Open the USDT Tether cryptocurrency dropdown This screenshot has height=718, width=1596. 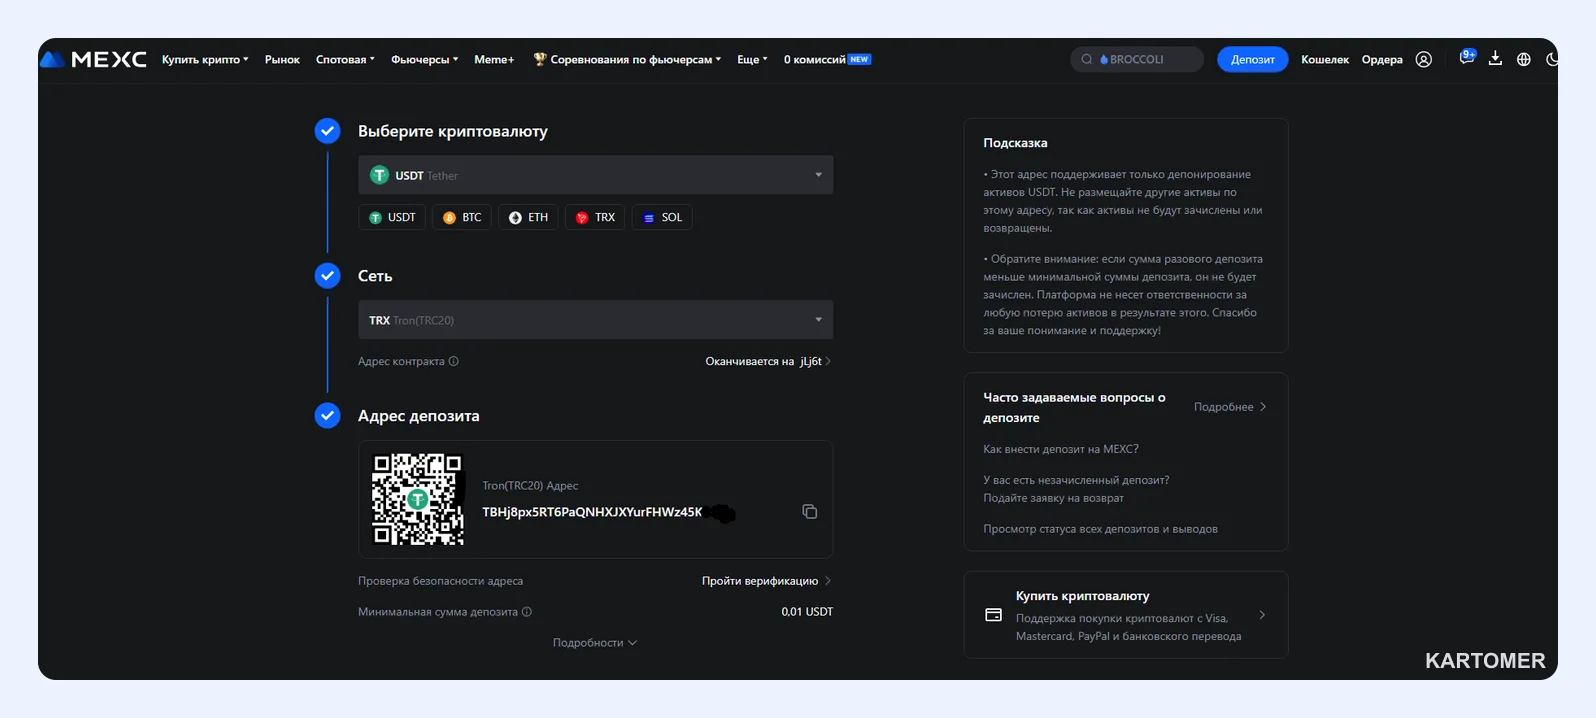[x=596, y=175]
